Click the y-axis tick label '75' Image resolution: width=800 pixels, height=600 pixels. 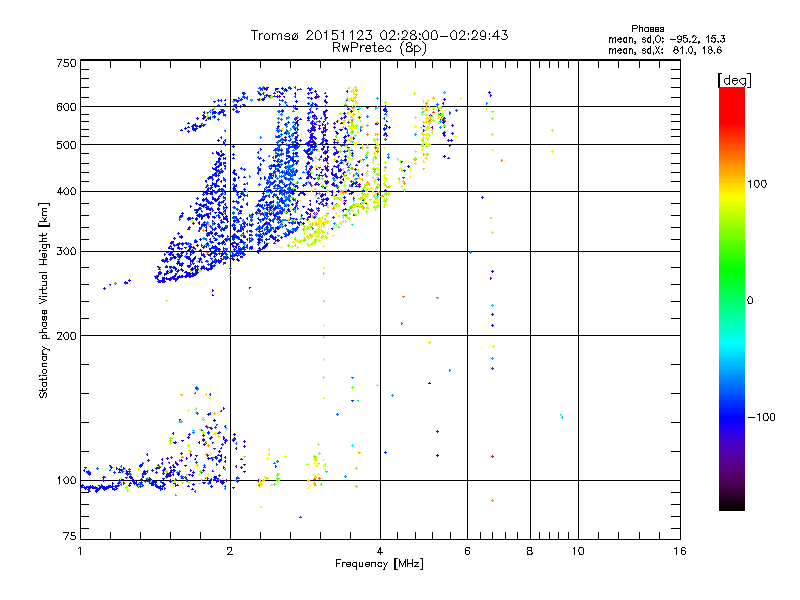click(70, 536)
